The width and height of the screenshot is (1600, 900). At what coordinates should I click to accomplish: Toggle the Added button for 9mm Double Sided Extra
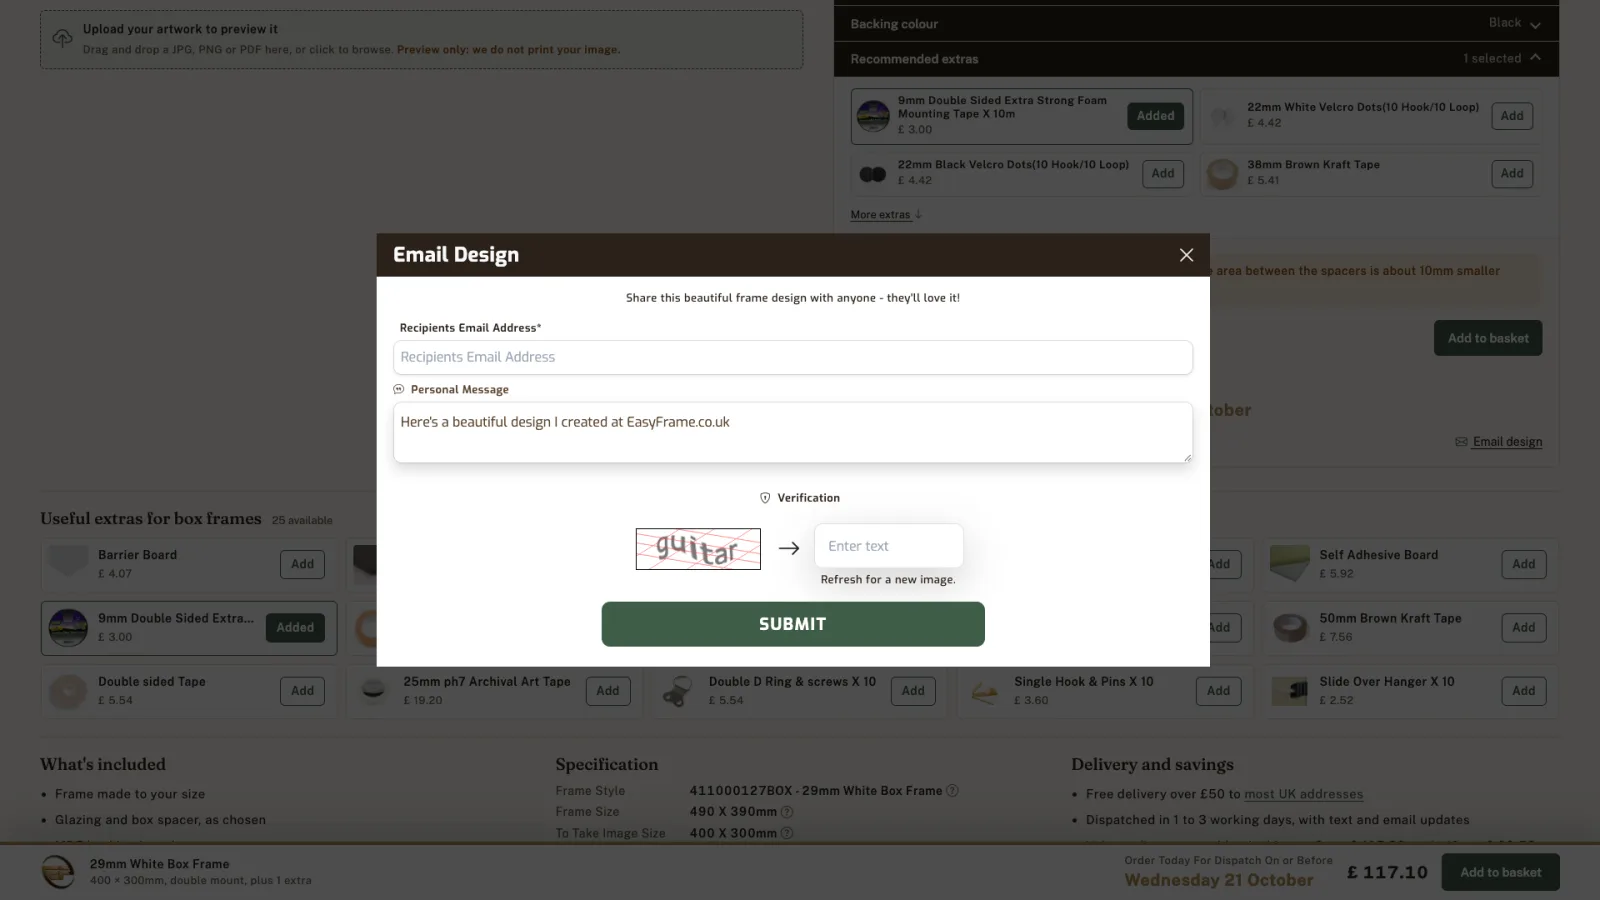pyautogui.click(x=295, y=628)
